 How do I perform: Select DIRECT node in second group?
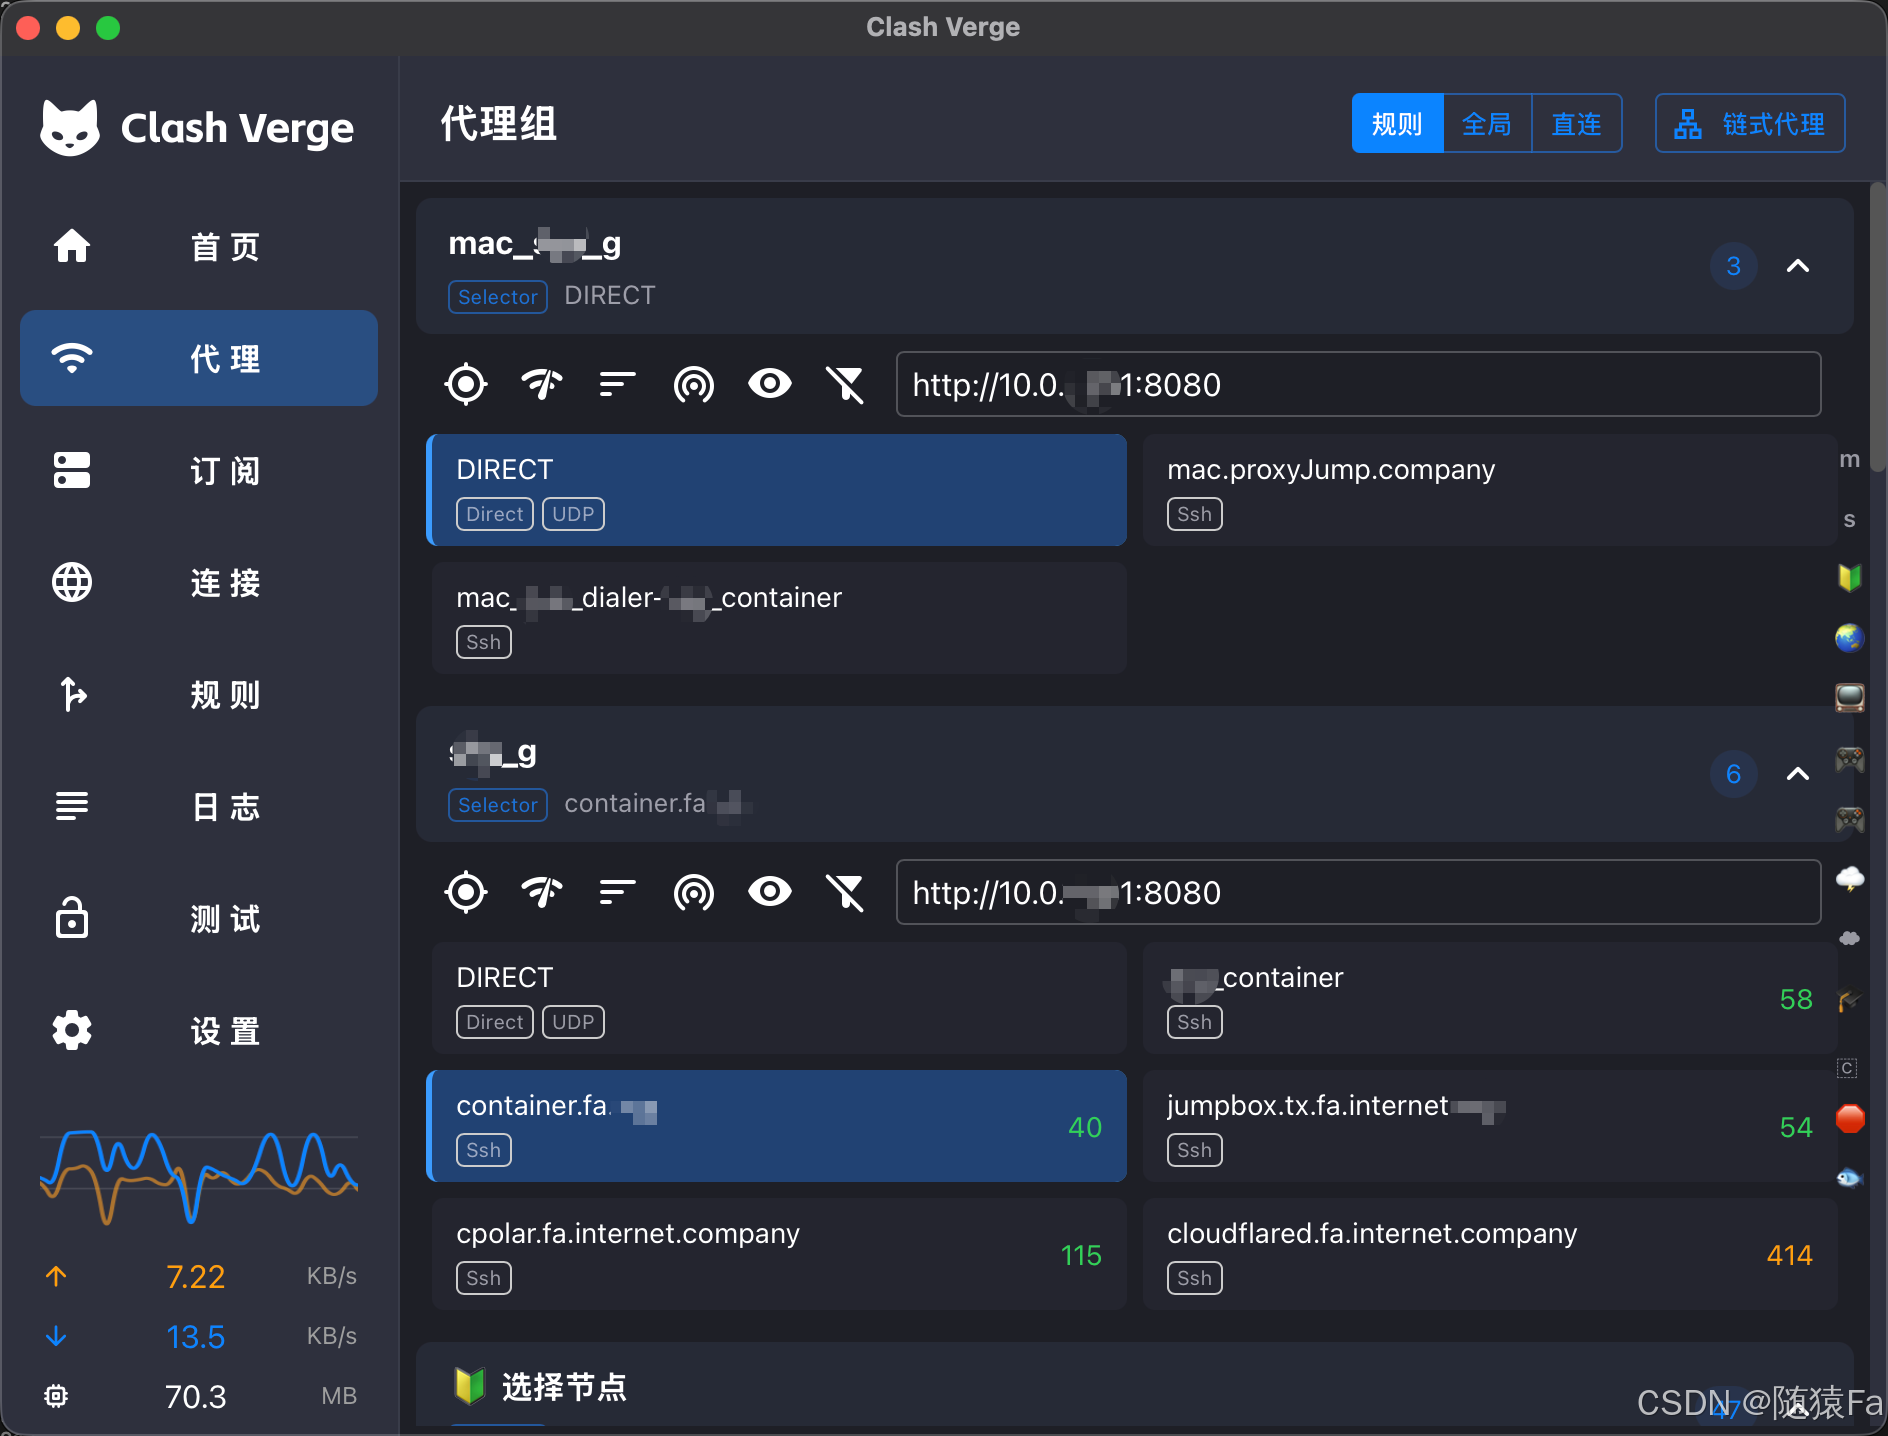[x=778, y=998]
